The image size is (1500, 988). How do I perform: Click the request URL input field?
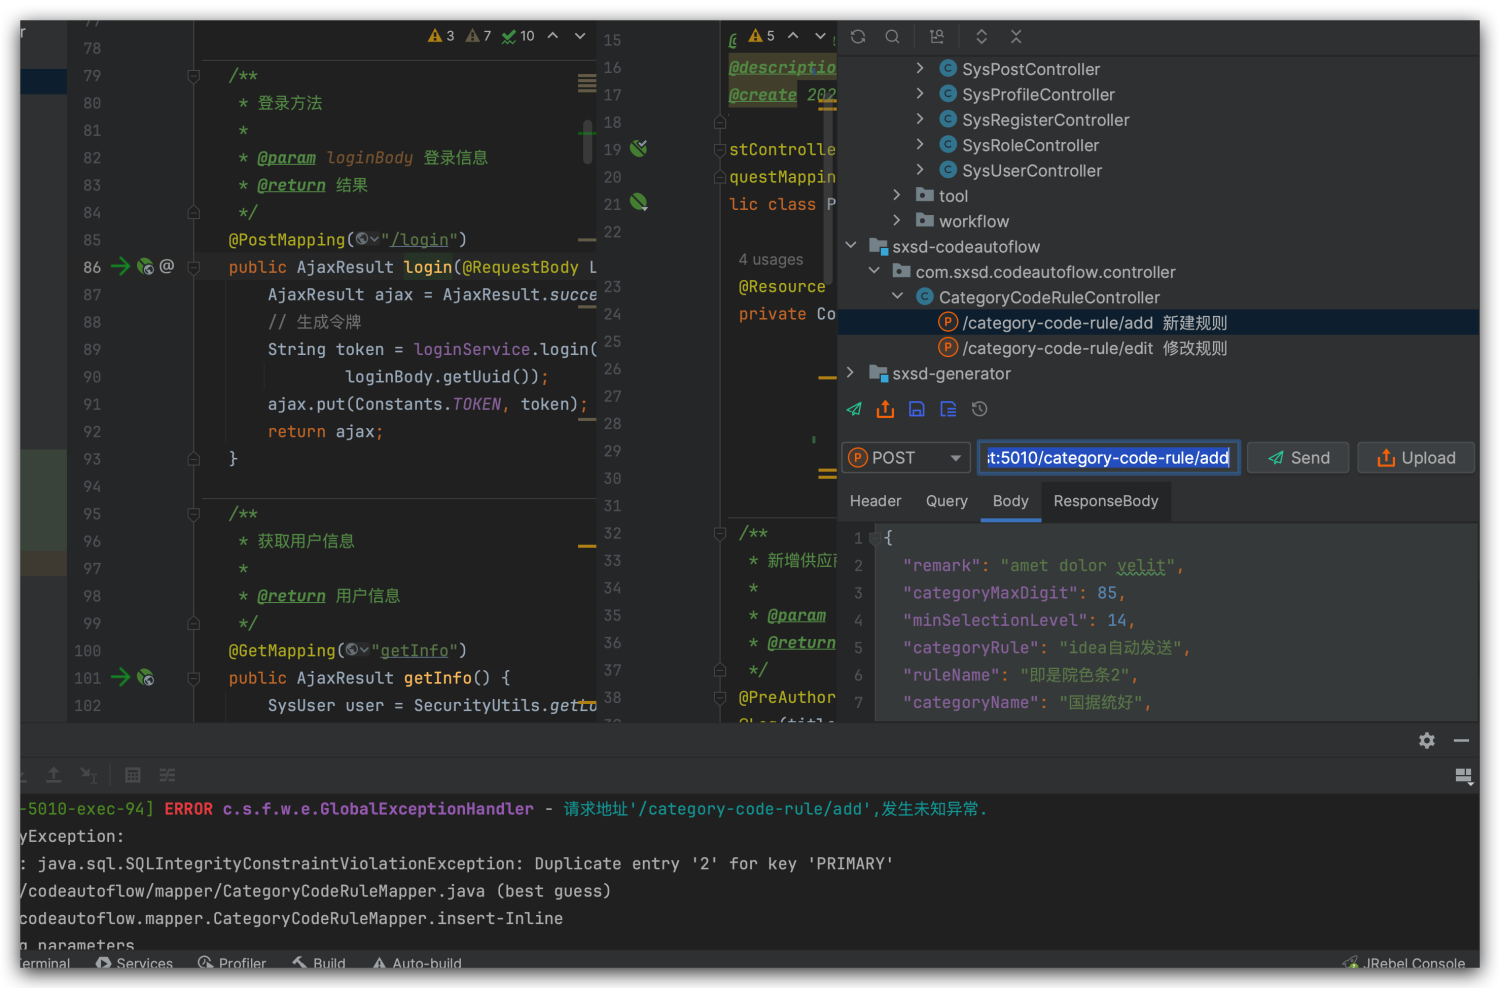[1109, 458]
